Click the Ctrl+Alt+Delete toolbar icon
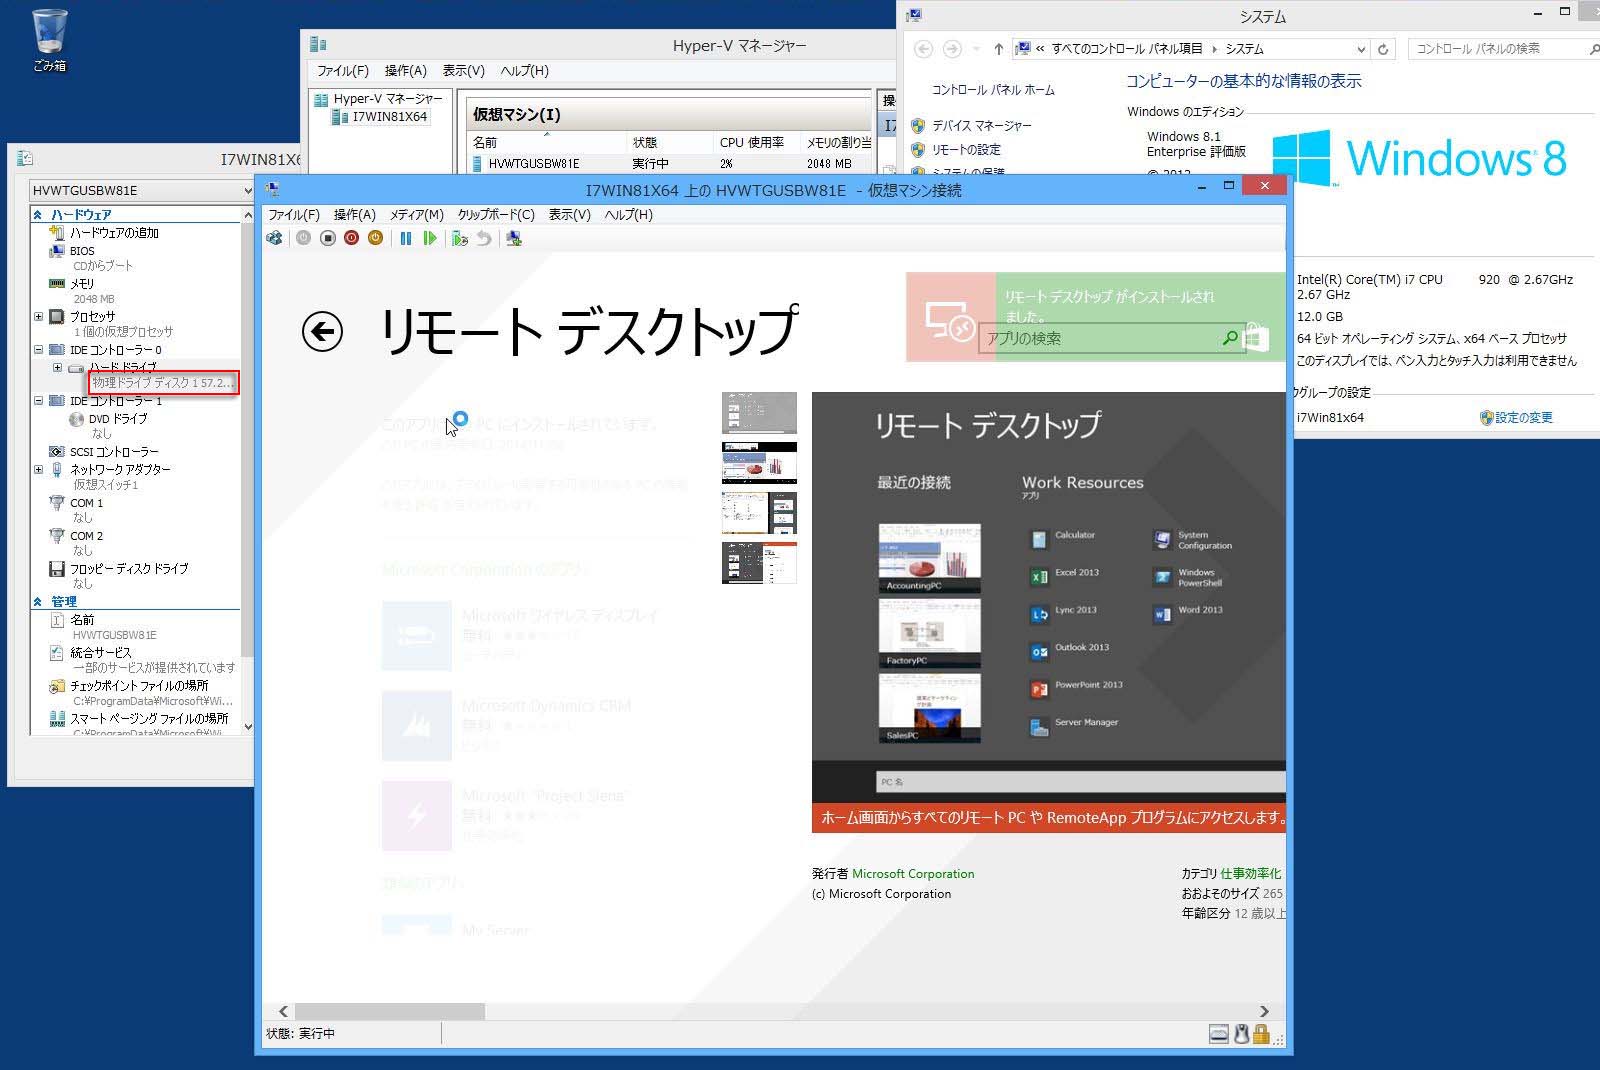Viewport: 1600px width, 1070px height. click(274, 238)
